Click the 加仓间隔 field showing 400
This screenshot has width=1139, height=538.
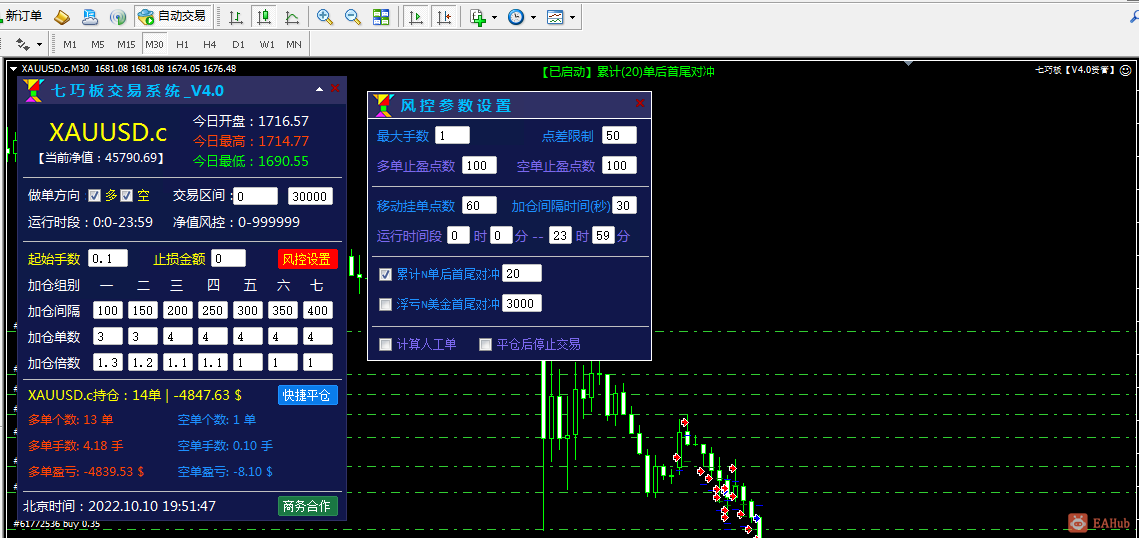point(317,311)
